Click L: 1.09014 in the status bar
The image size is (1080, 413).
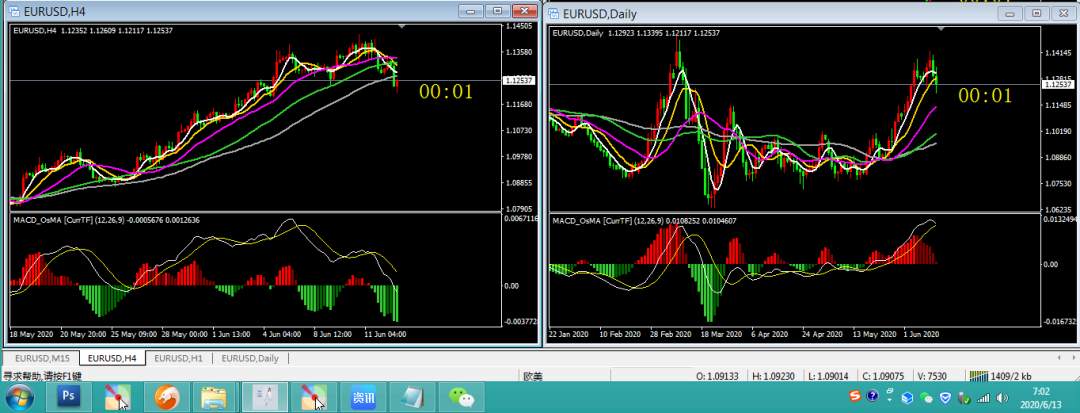828,377
